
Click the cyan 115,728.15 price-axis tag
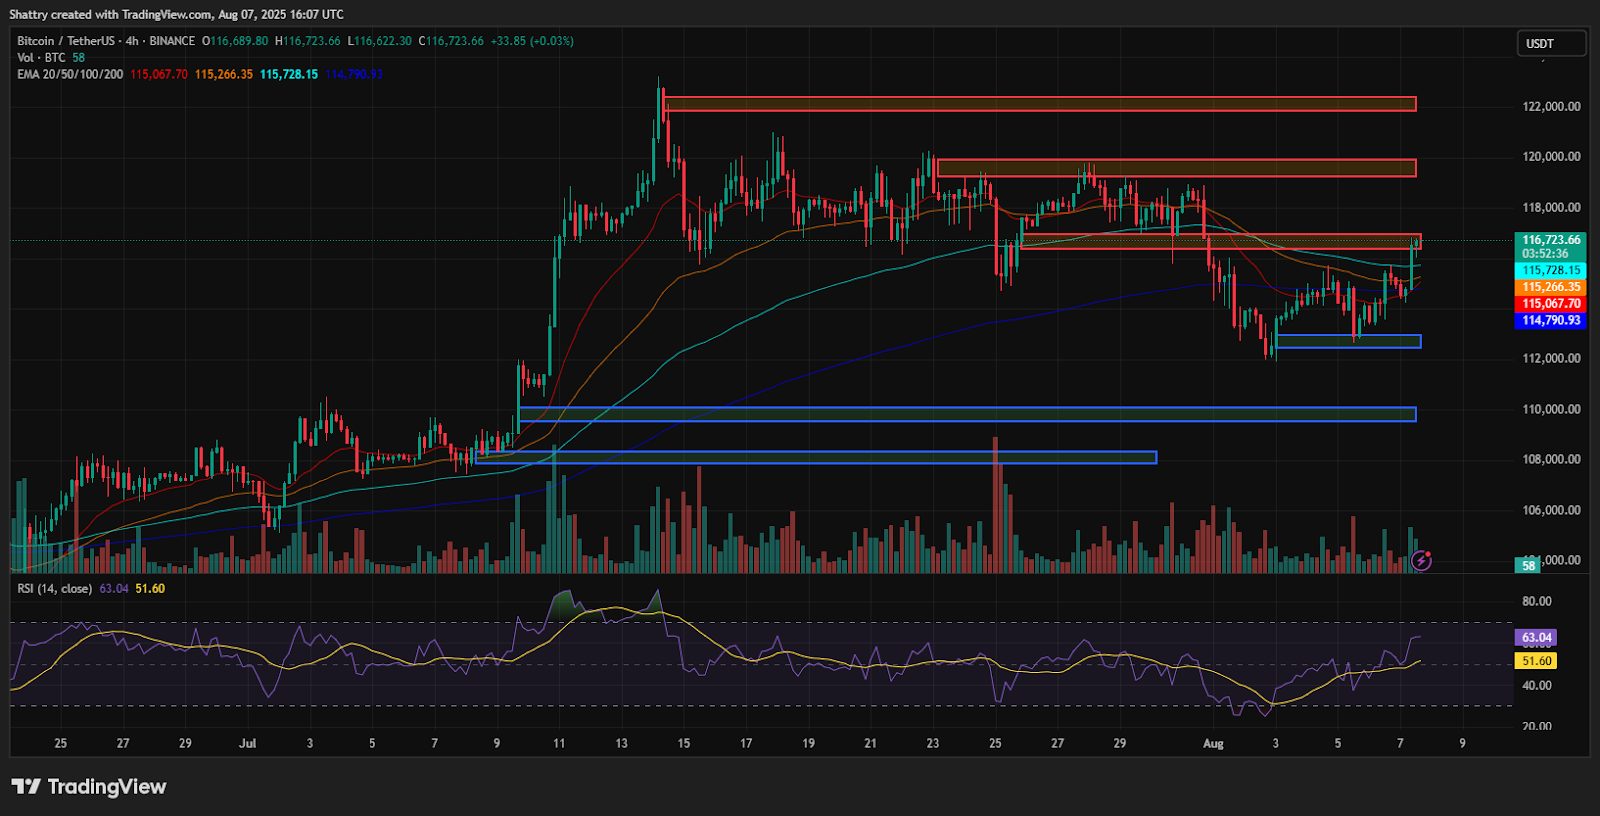click(1551, 270)
